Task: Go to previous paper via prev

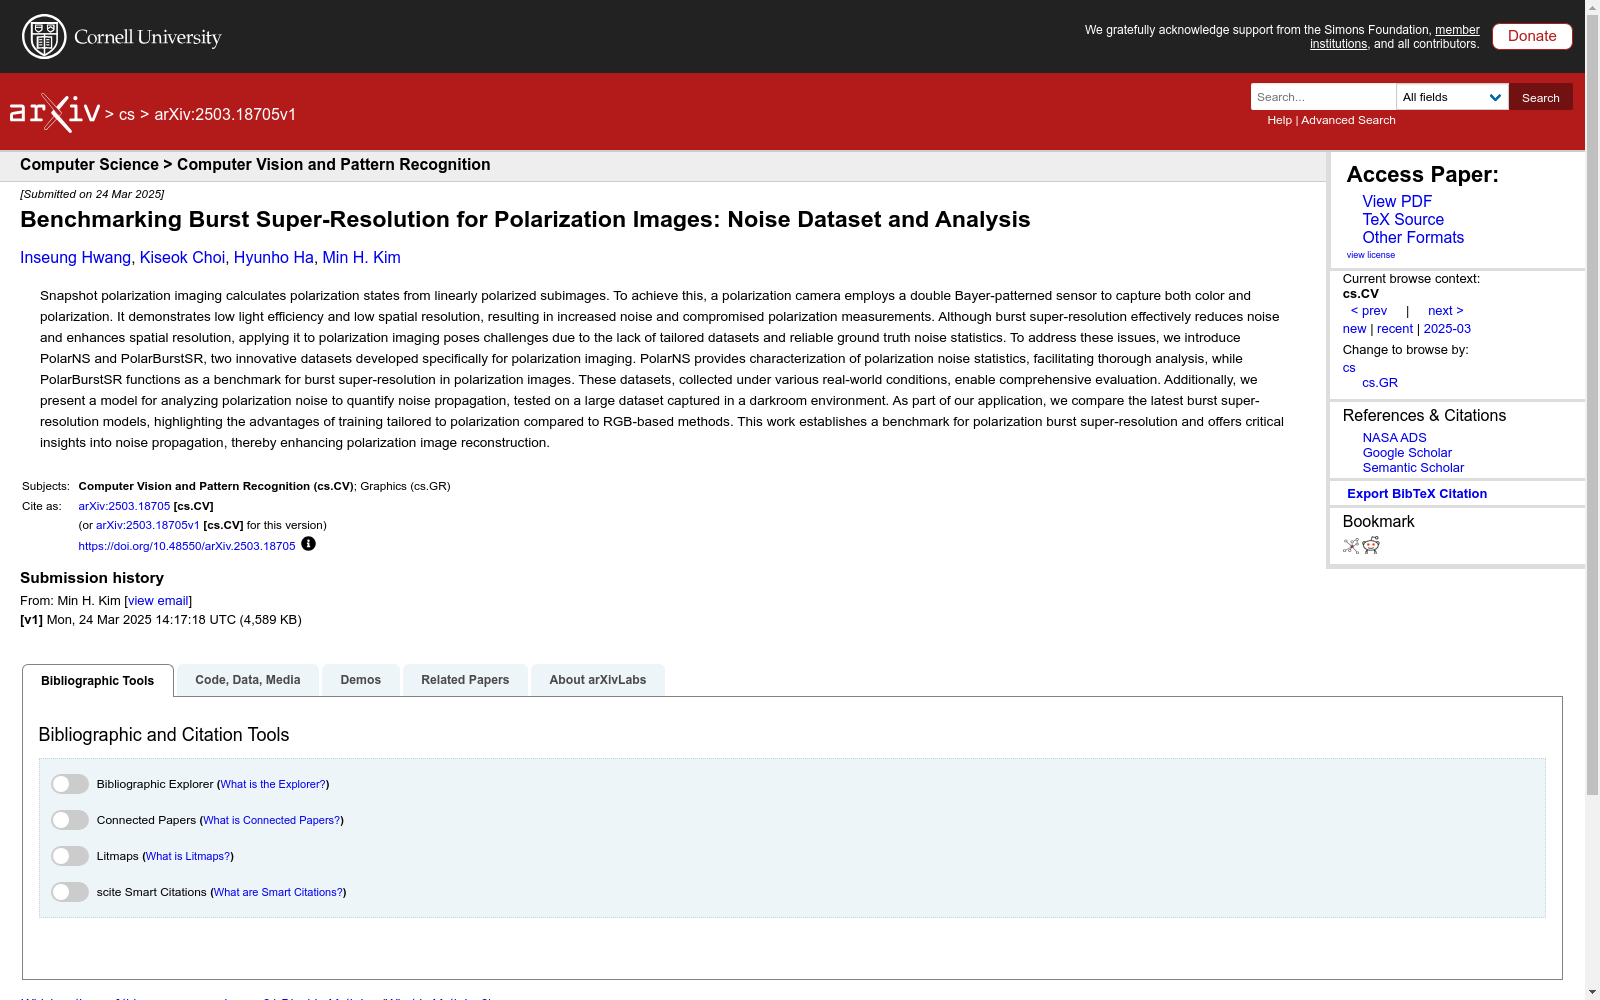Action: pyautogui.click(x=1369, y=311)
